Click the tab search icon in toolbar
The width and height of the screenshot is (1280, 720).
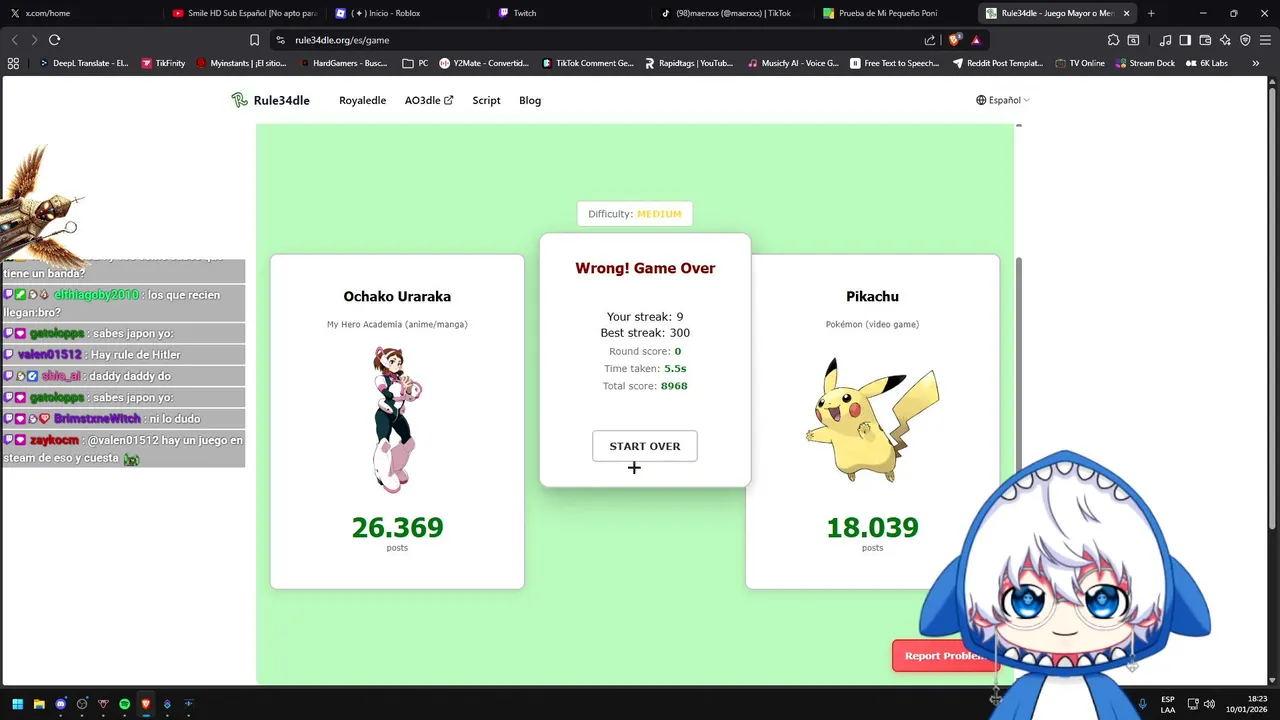[x=1133, y=40]
